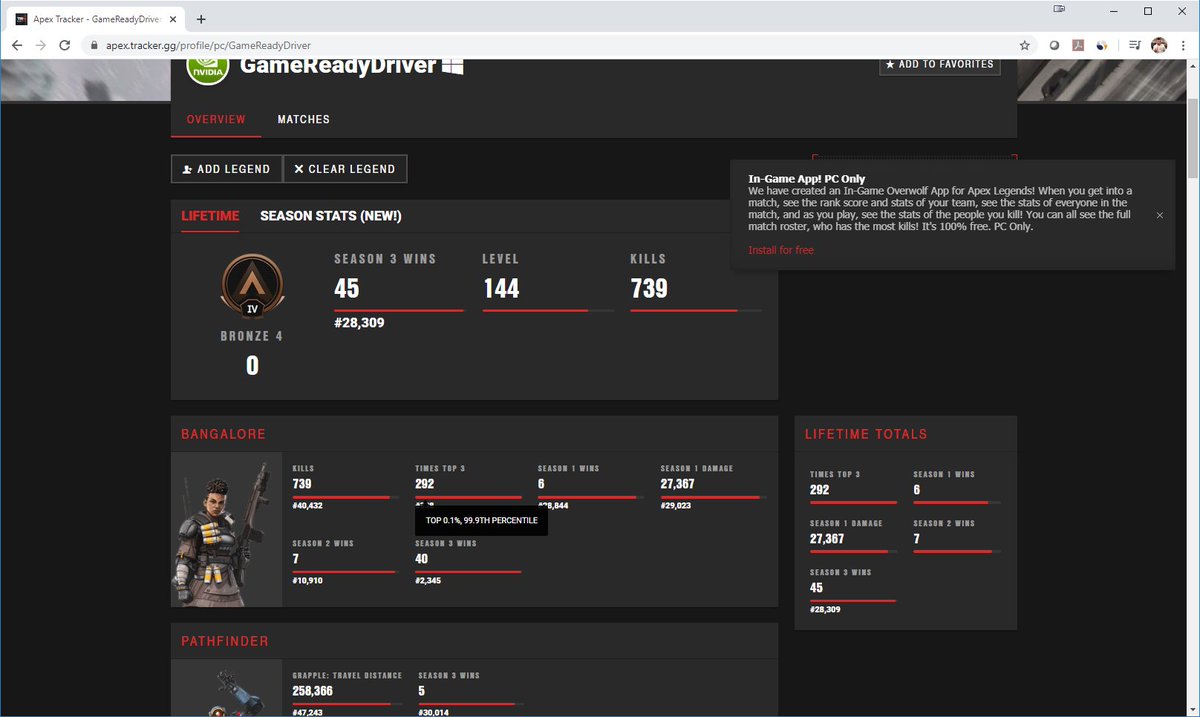Go forward to next page
This screenshot has width=1200, height=717.
click(x=40, y=45)
